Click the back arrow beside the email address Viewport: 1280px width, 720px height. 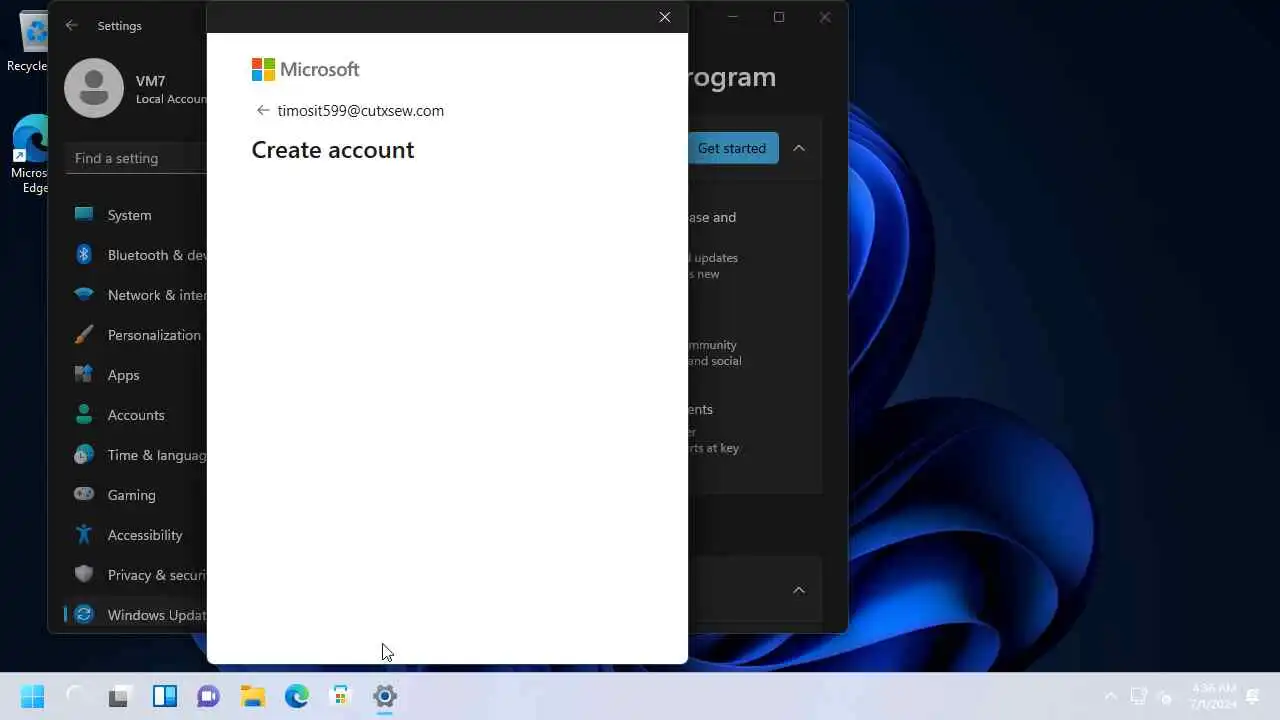pyautogui.click(x=263, y=111)
